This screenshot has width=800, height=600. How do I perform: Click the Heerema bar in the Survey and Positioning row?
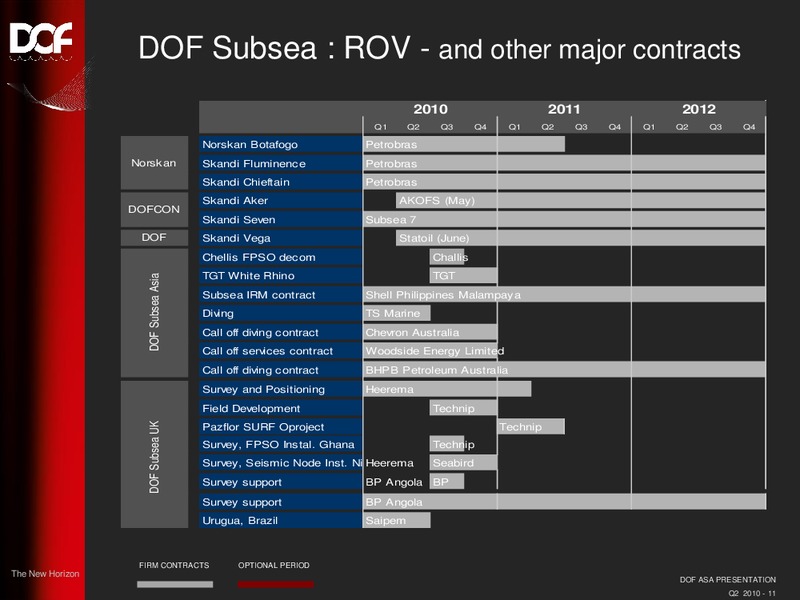click(x=447, y=389)
